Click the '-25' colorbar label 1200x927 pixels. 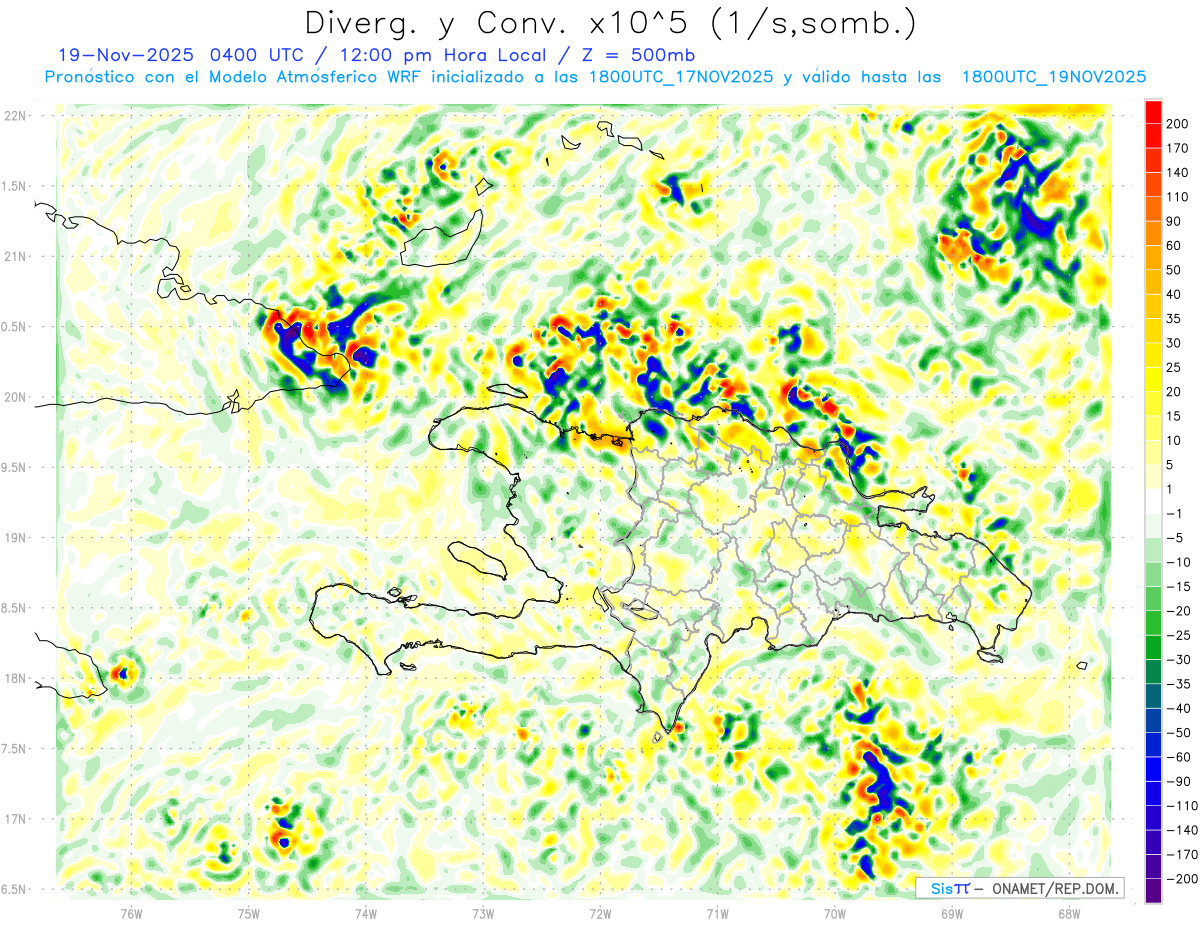click(1177, 635)
